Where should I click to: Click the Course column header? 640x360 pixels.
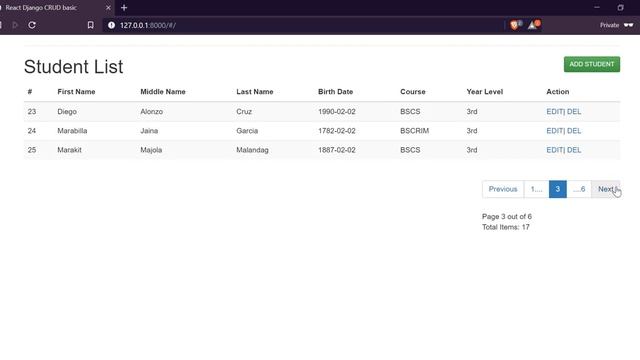pos(413,92)
